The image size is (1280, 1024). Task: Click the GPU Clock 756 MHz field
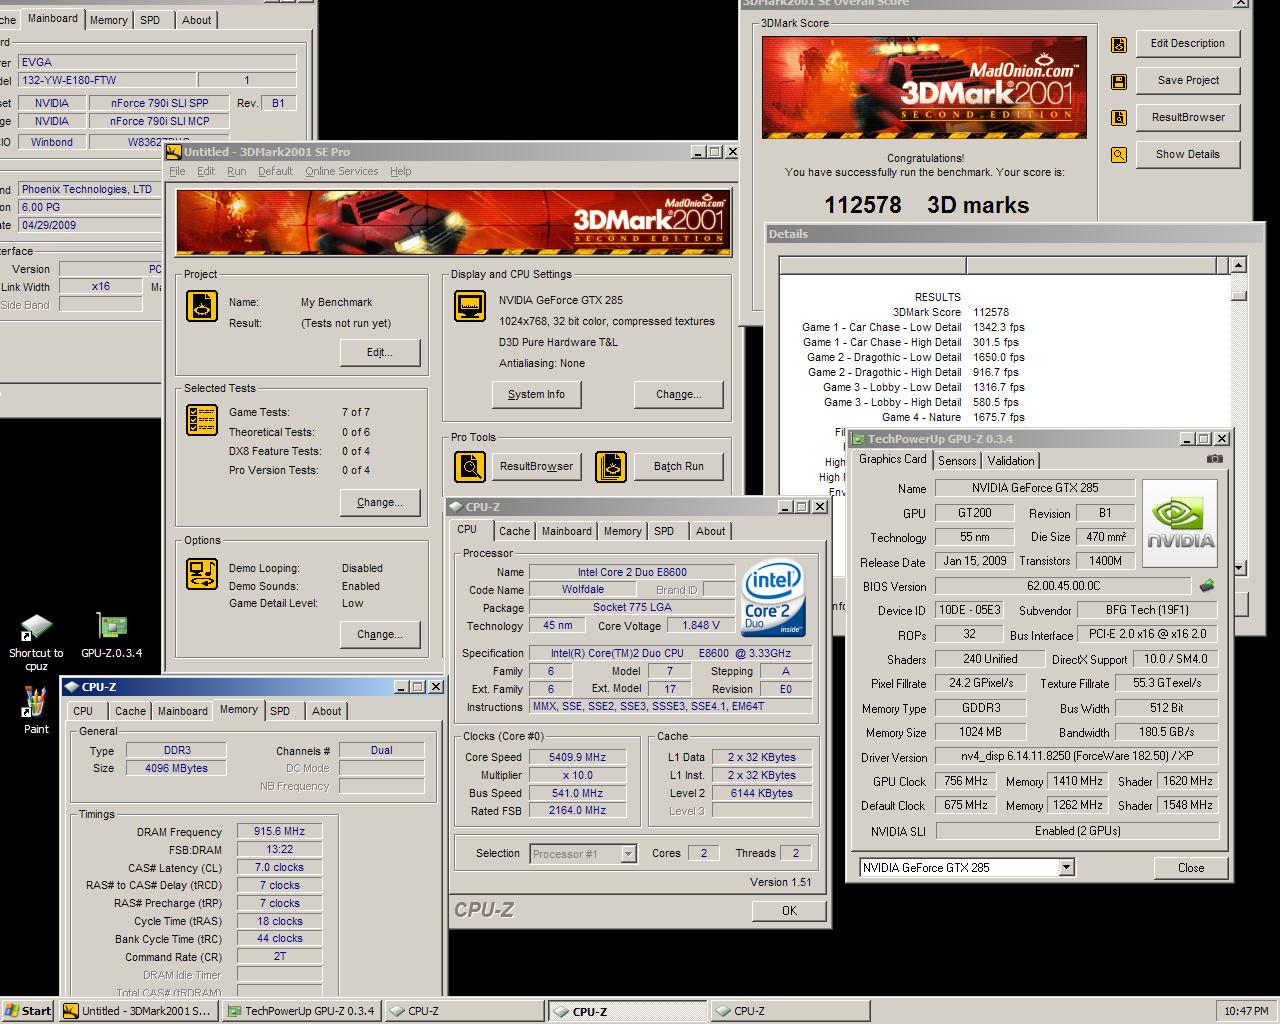pos(965,781)
